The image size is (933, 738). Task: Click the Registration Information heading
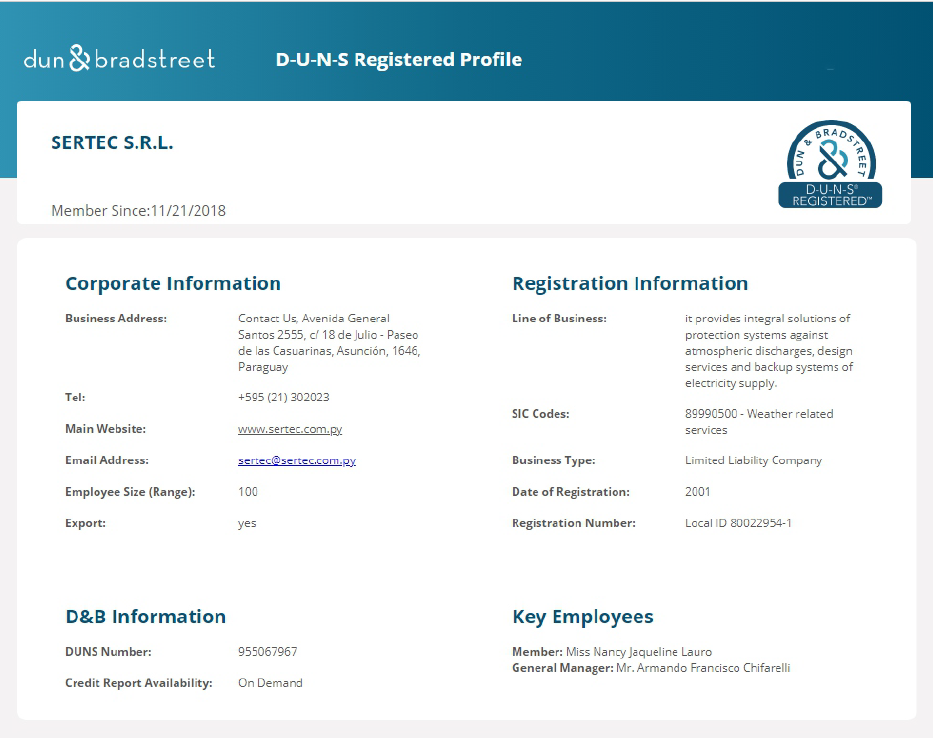[x=630, y=283]
